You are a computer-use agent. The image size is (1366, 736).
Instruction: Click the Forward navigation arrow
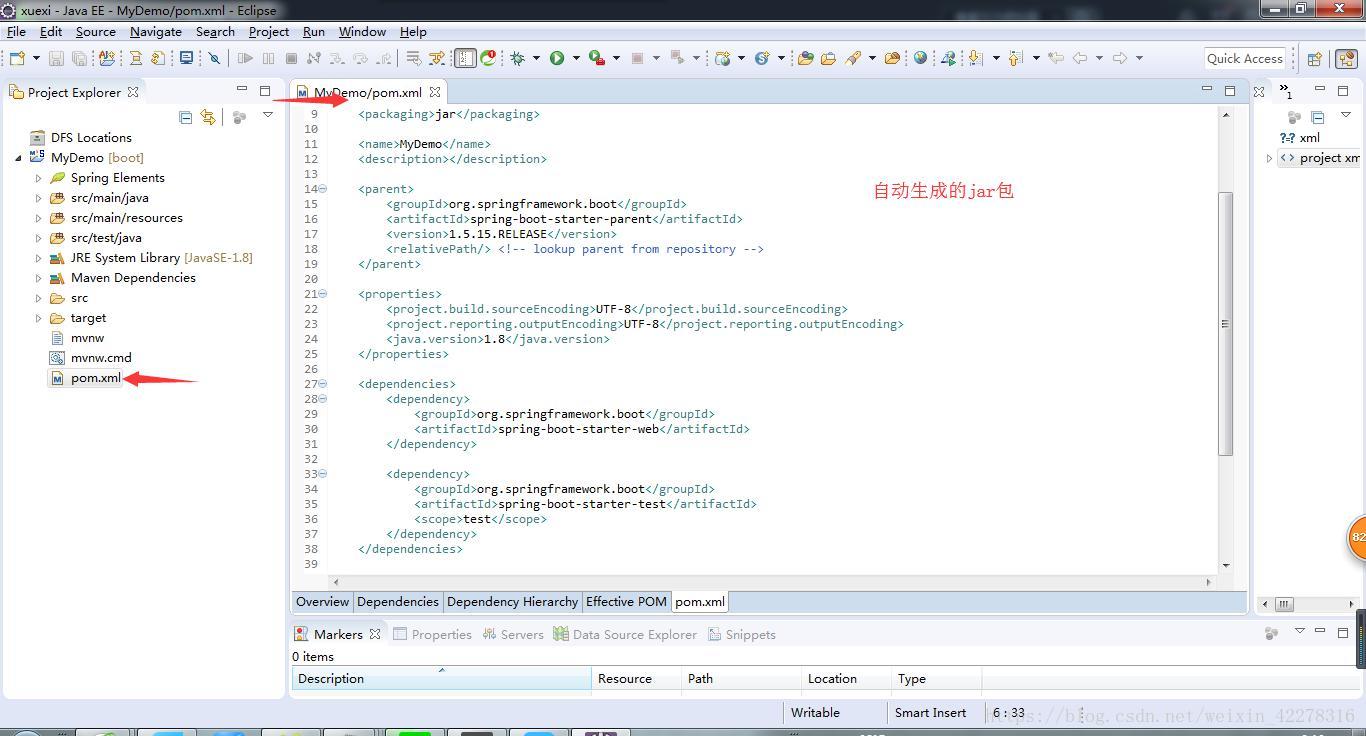[x=1120, y=58]
